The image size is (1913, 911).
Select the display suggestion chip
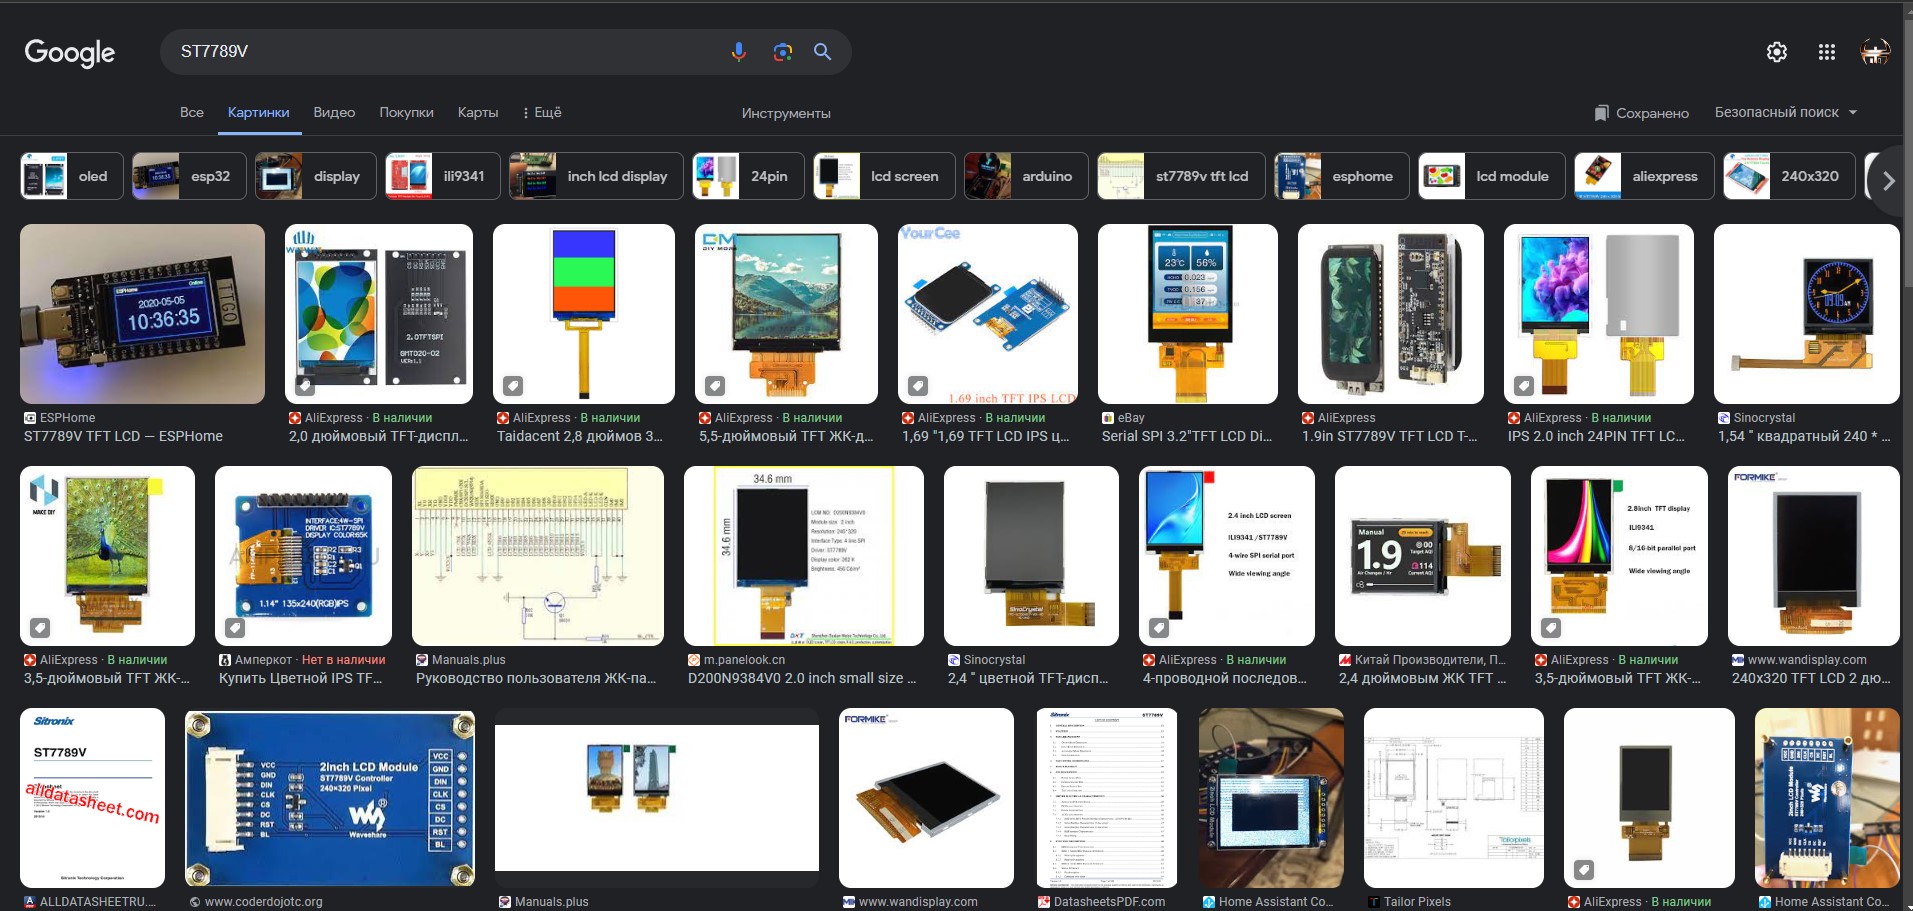tap(316, 176)
